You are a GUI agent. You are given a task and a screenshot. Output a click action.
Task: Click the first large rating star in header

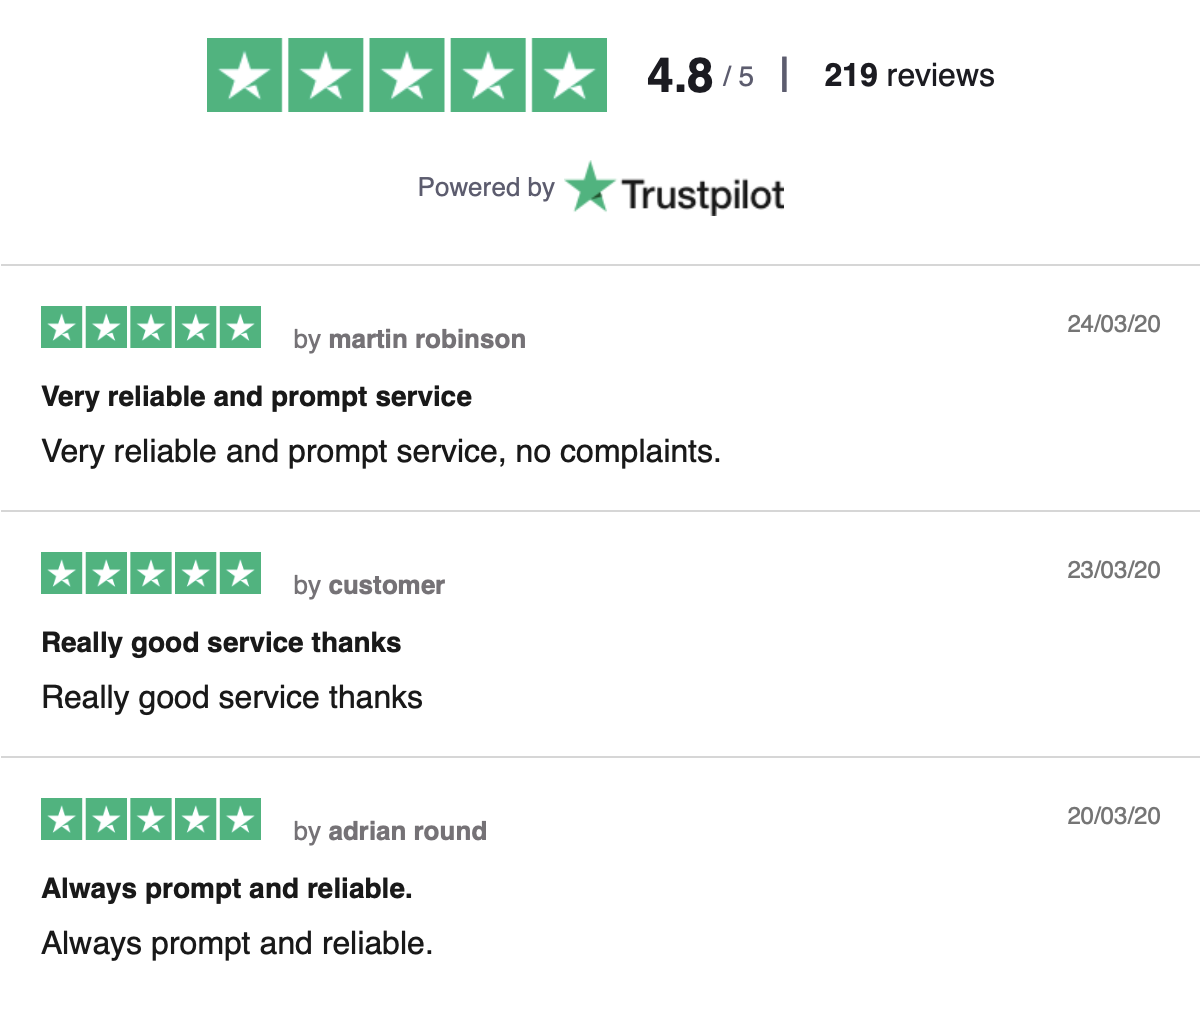pos(244,75)
